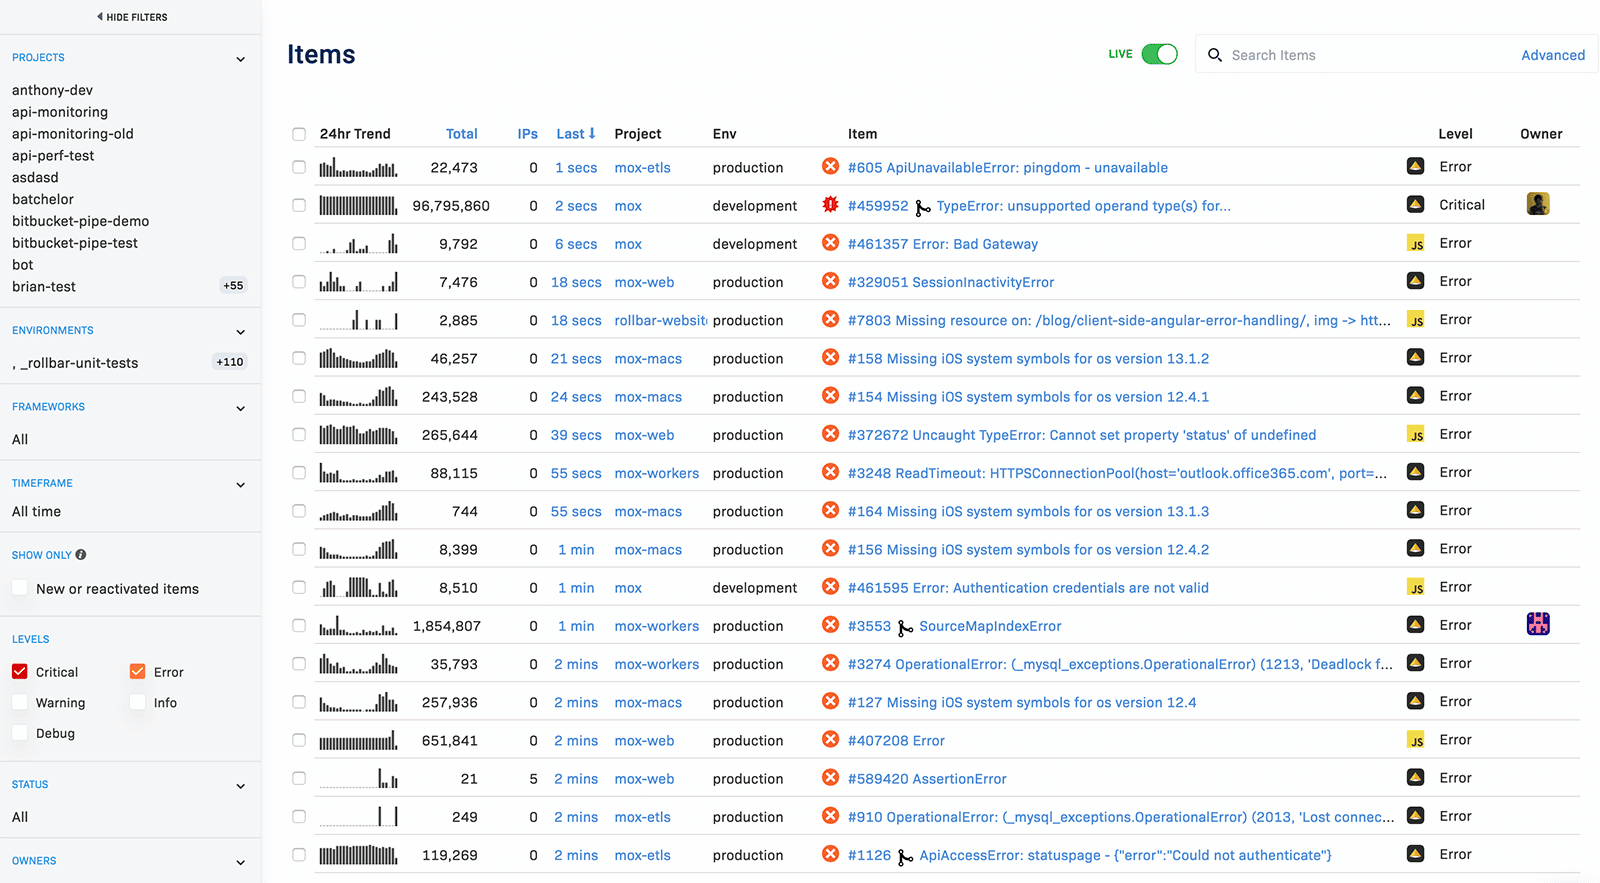
Task: Click the search magnifier icon
Action: coord(1215,55)
